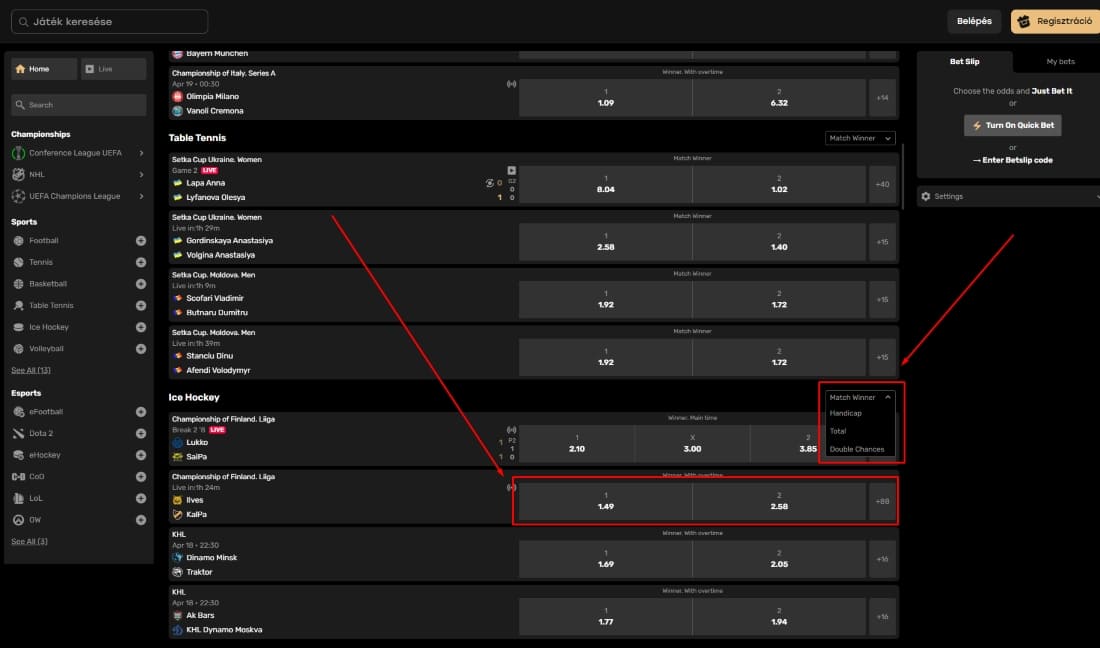The height and width of the screenshot is (648, 1100).
Task: Select Total in market dropdown
Action: [838, 431]
